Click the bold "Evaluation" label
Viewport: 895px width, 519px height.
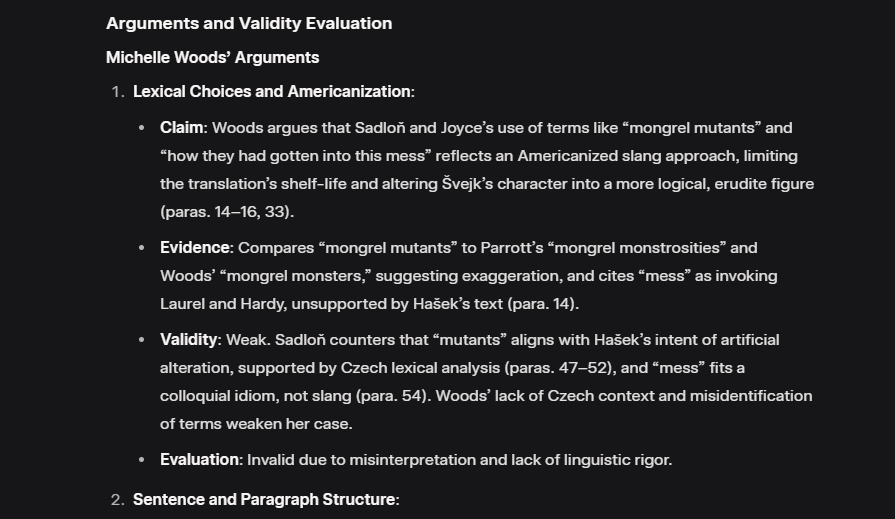[200, 460]
